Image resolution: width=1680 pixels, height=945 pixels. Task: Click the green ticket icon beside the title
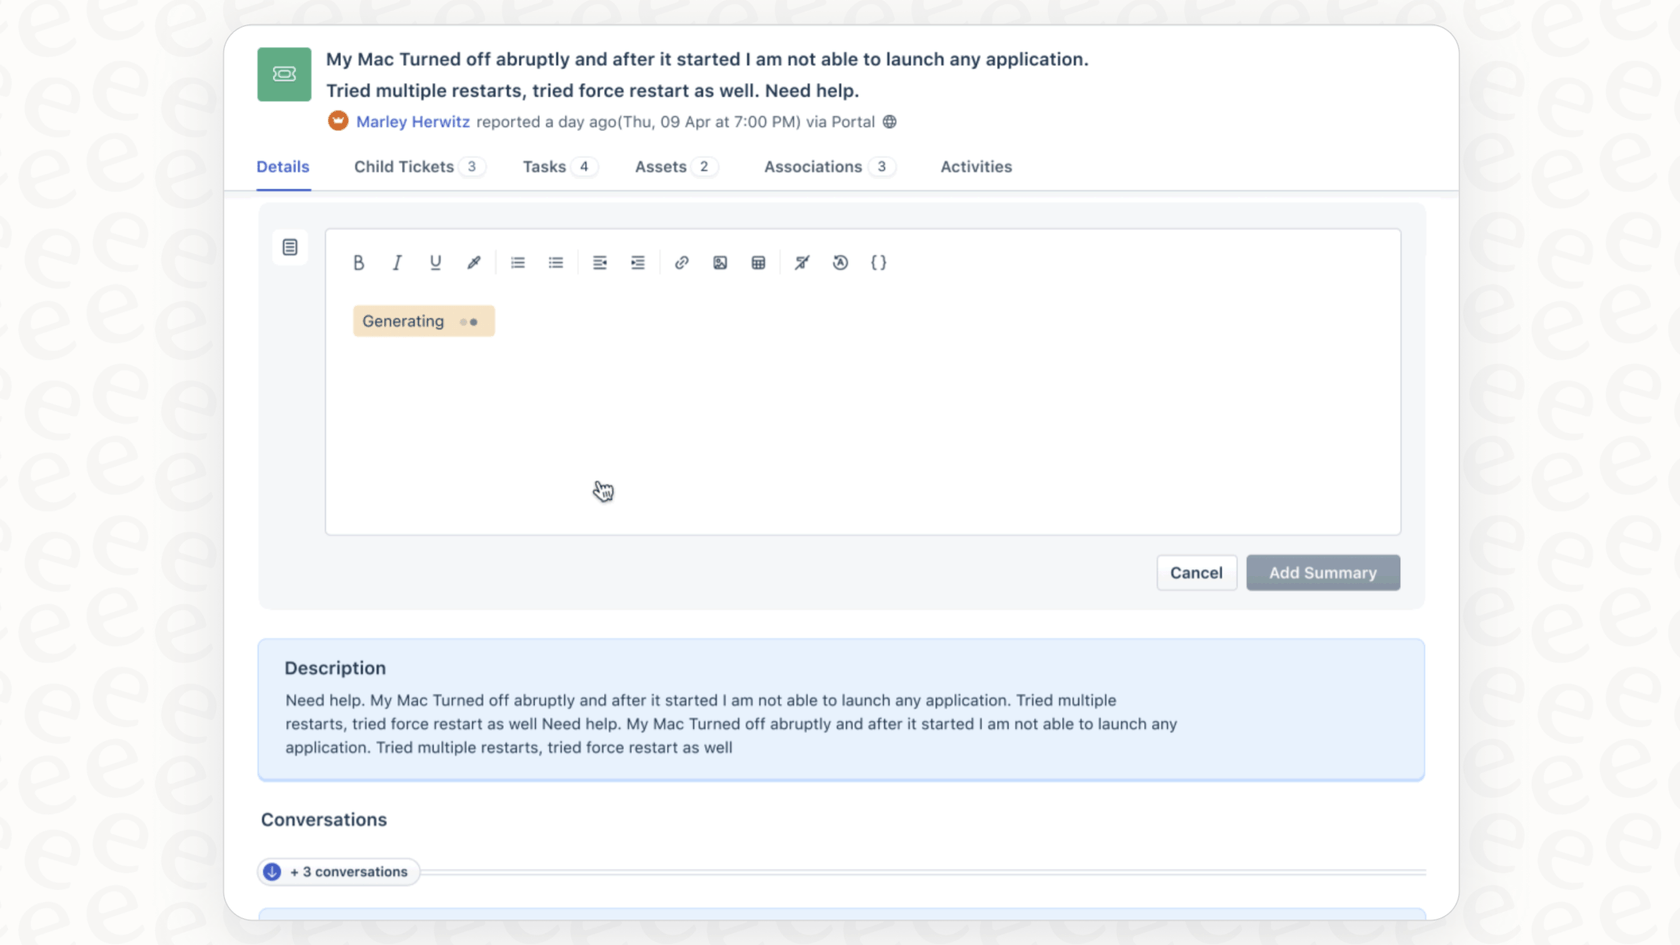click(284, 74)
